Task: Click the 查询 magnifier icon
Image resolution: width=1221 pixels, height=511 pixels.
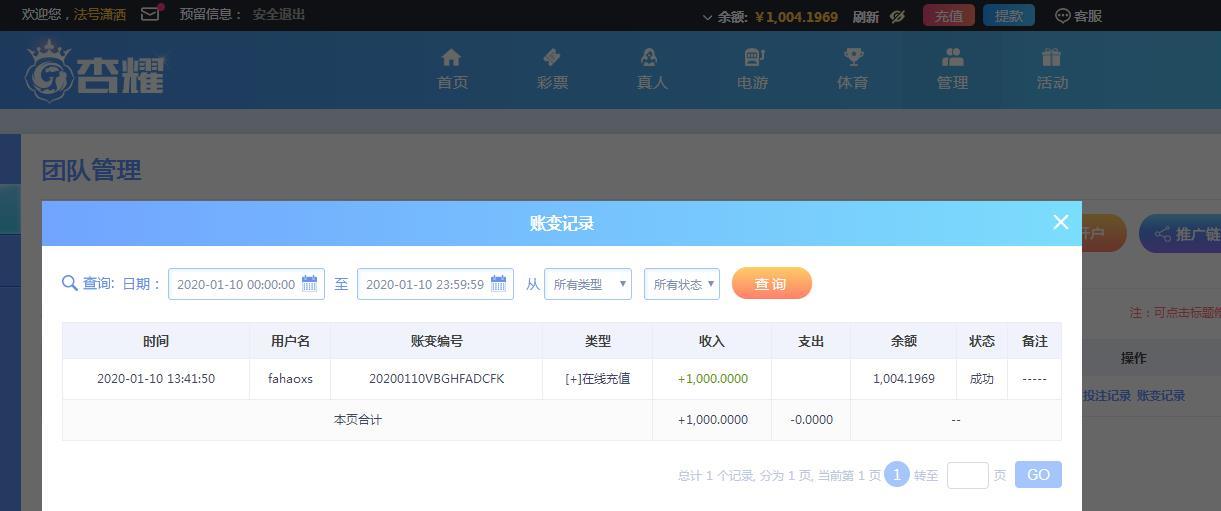Action: tap(70, 283)
